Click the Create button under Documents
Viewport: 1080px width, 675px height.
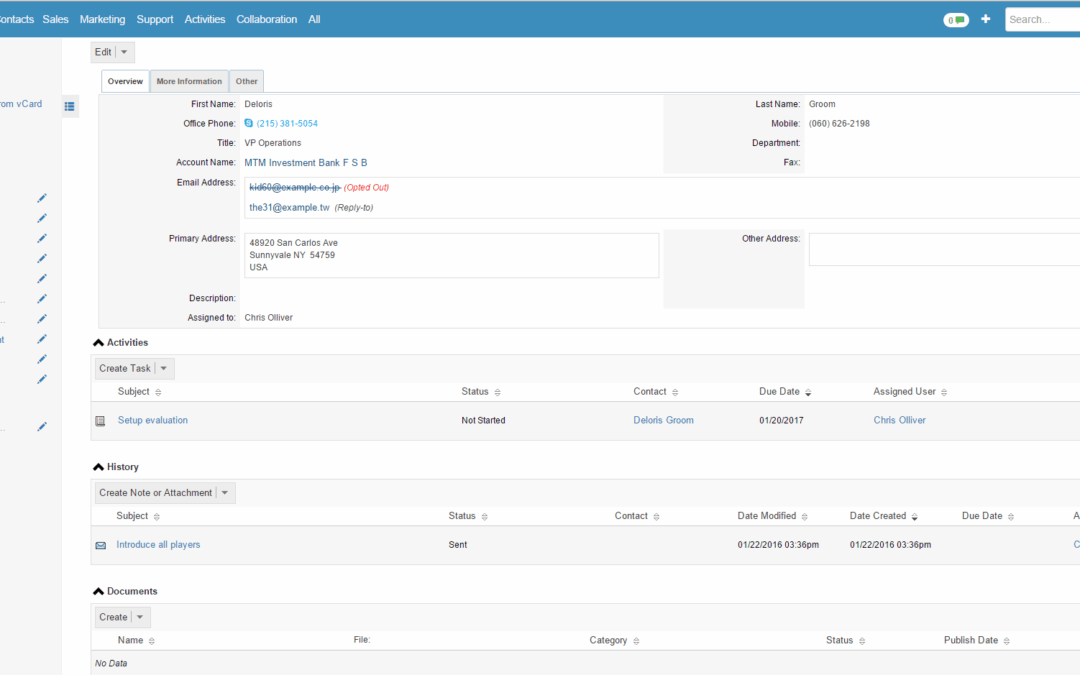coord(113,617)
